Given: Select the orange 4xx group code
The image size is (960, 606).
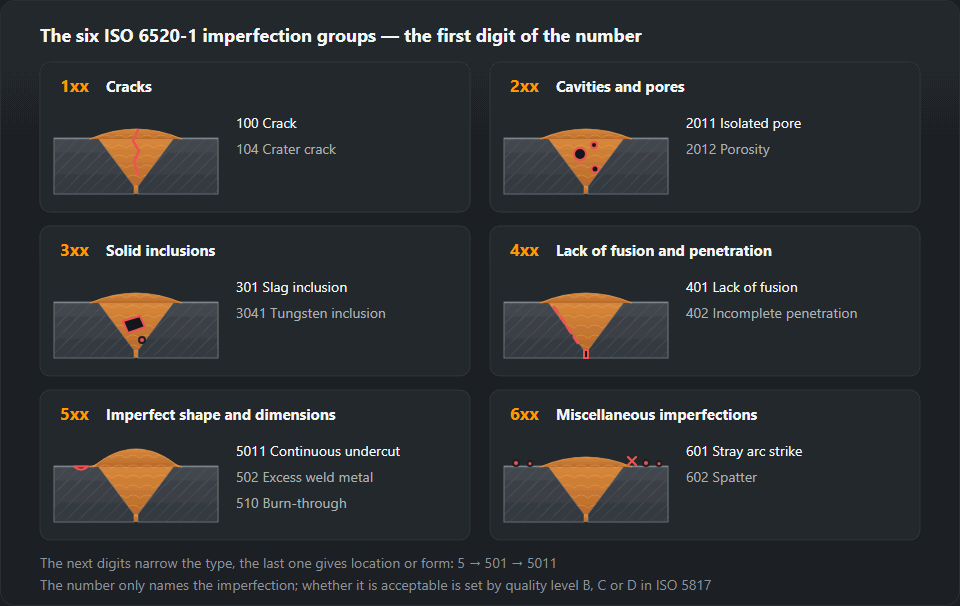Looking at the screenshot, I should [525, 251].
